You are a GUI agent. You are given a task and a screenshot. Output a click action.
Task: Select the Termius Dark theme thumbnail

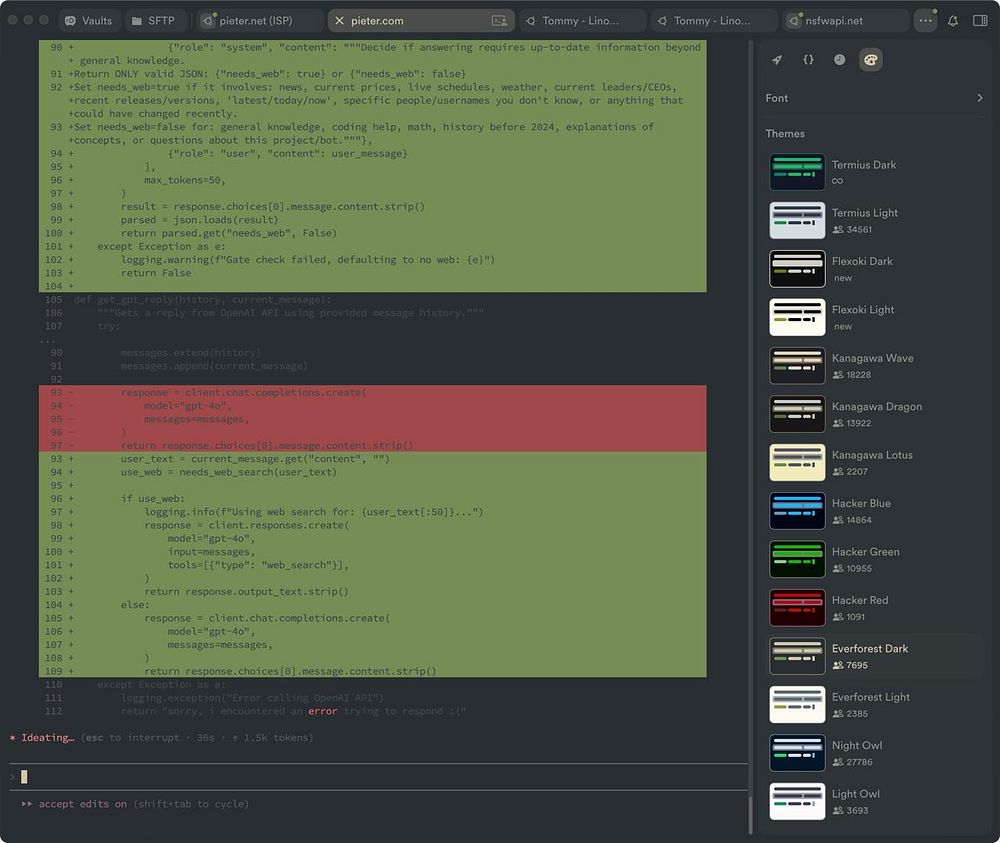click(797, 172)
